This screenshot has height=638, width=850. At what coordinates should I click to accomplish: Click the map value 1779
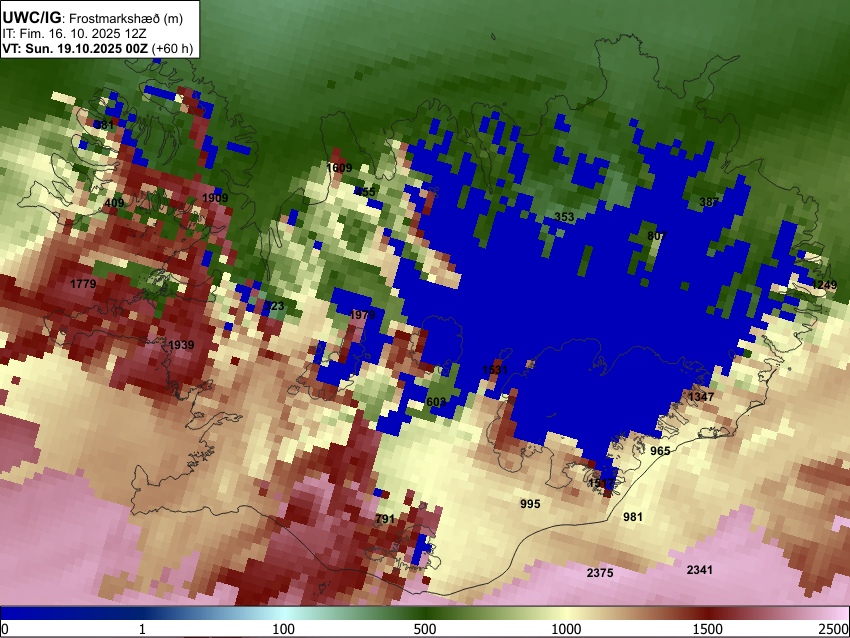pos(83,283)
